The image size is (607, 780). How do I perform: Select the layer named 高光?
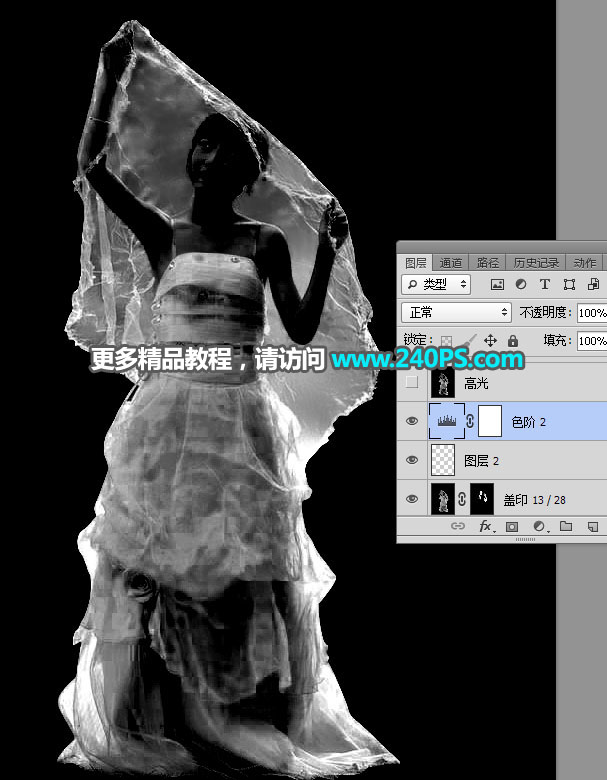476,383
